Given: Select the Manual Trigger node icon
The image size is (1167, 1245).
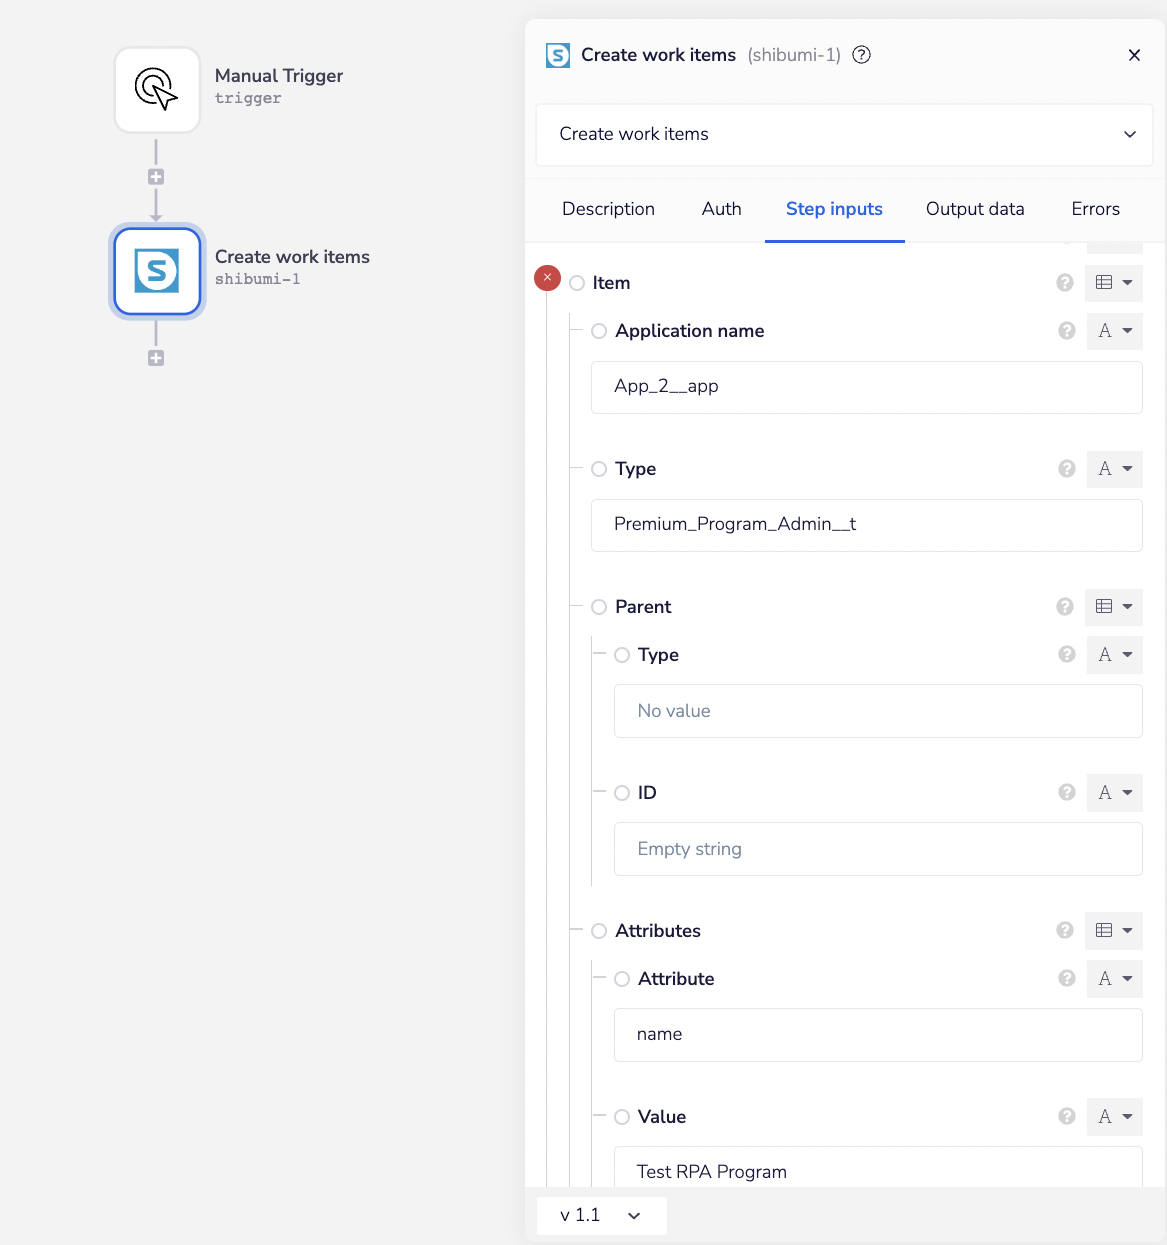Looking at the screenshot, I should coord(157,90).
